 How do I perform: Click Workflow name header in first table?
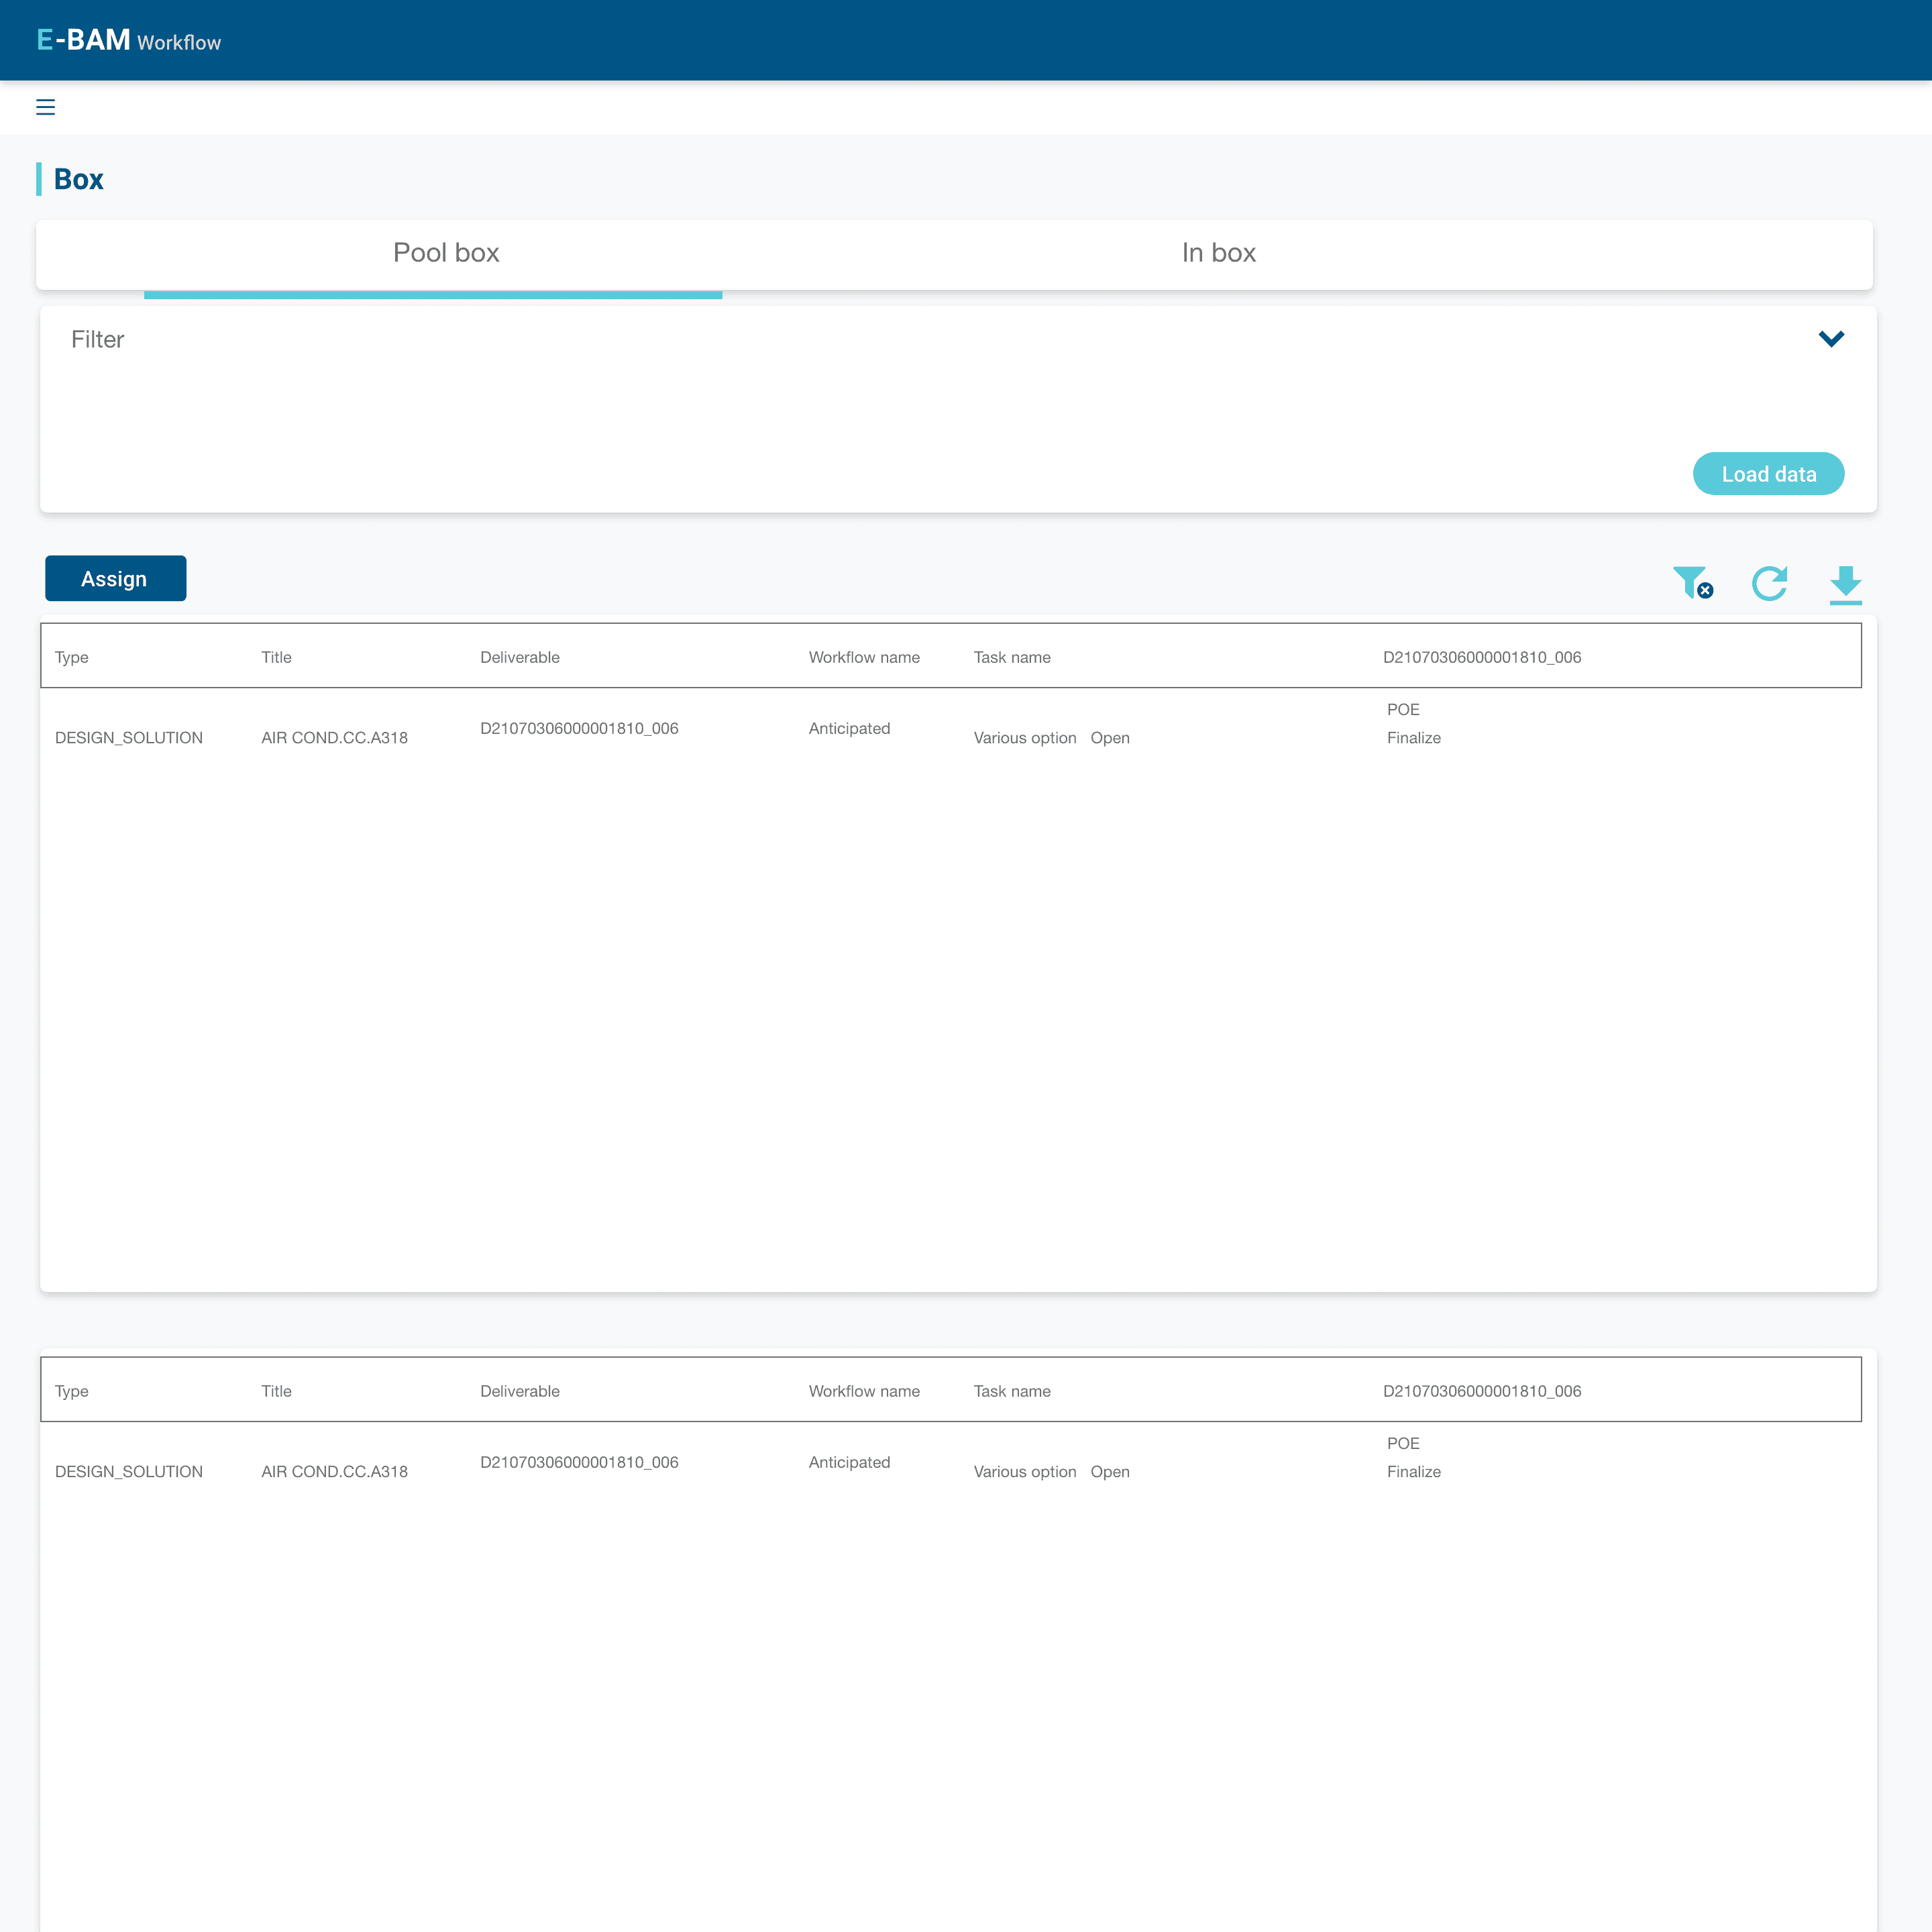pyautogui.click(x=863, y=657)
